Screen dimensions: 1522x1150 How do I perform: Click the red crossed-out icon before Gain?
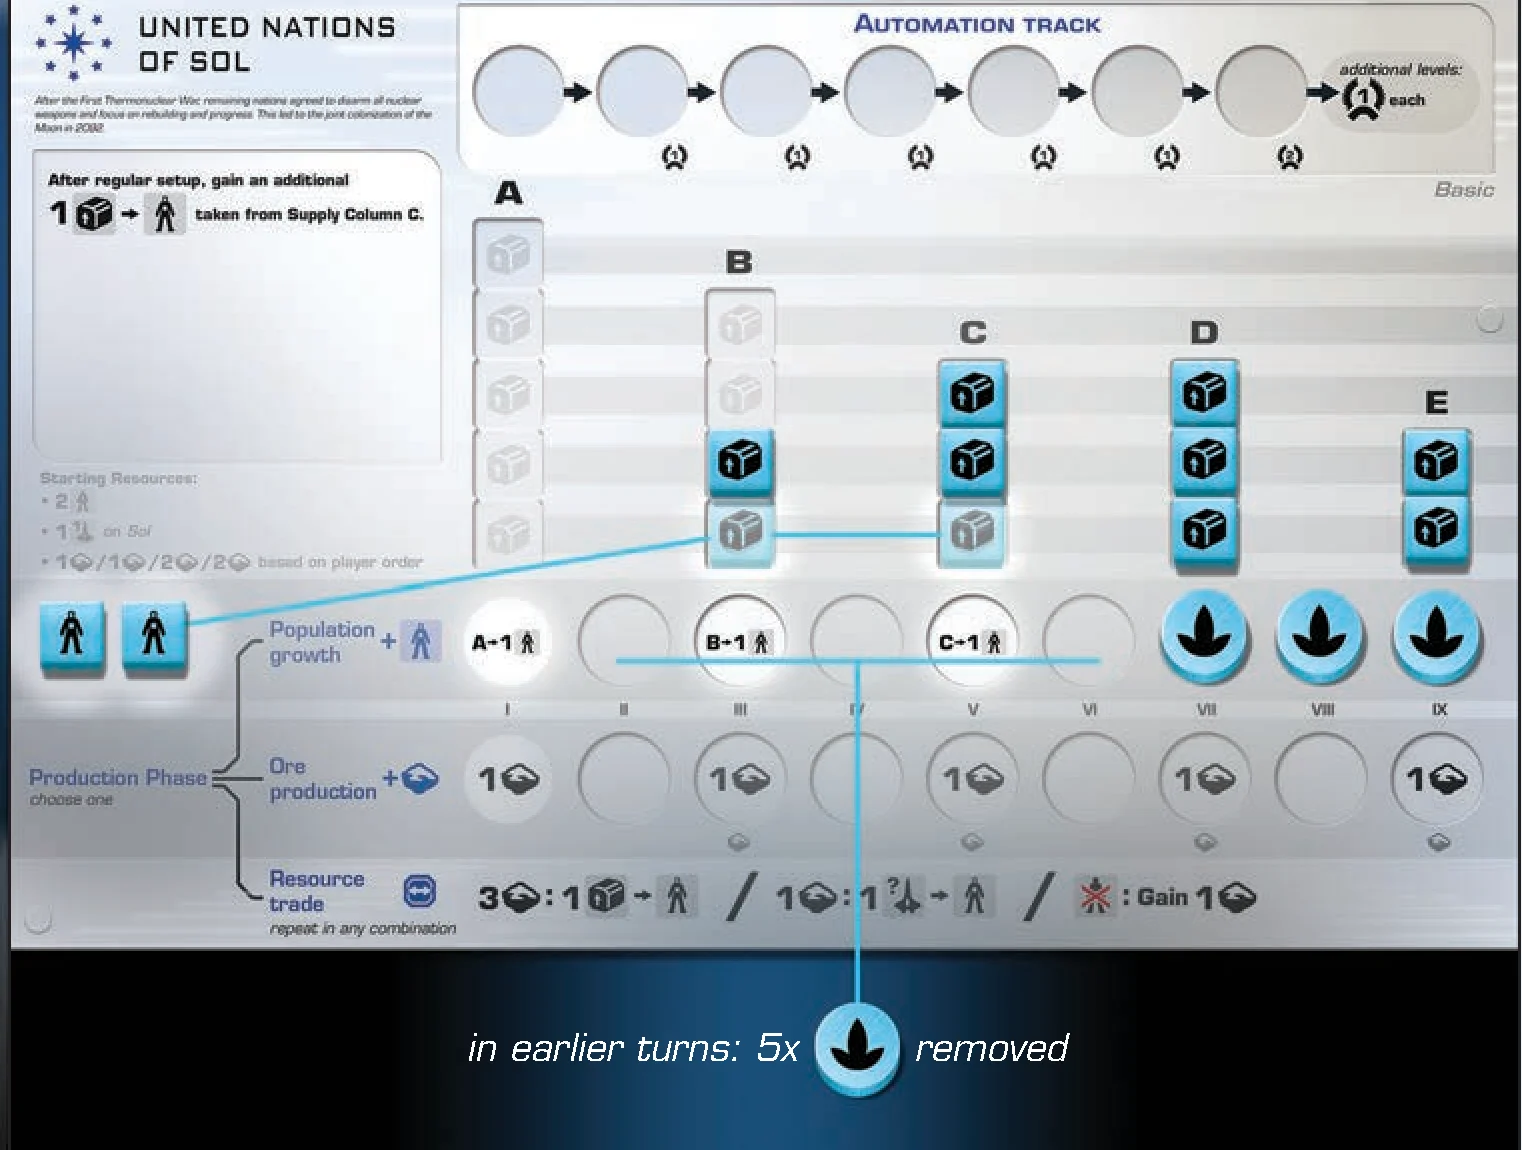(1095, 896)
